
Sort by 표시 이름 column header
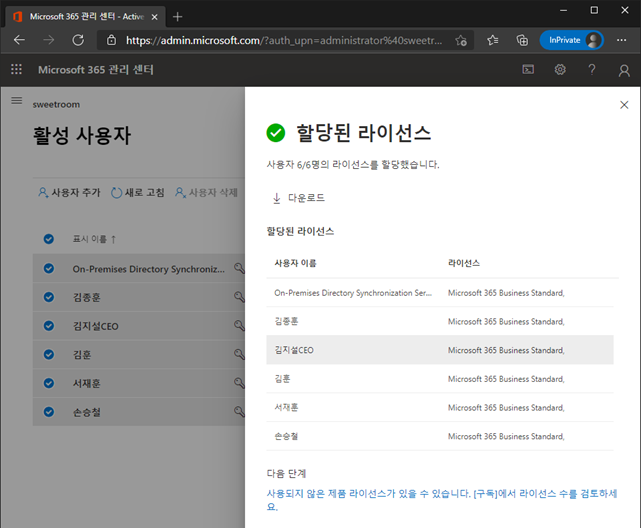(x=94, y=239)
